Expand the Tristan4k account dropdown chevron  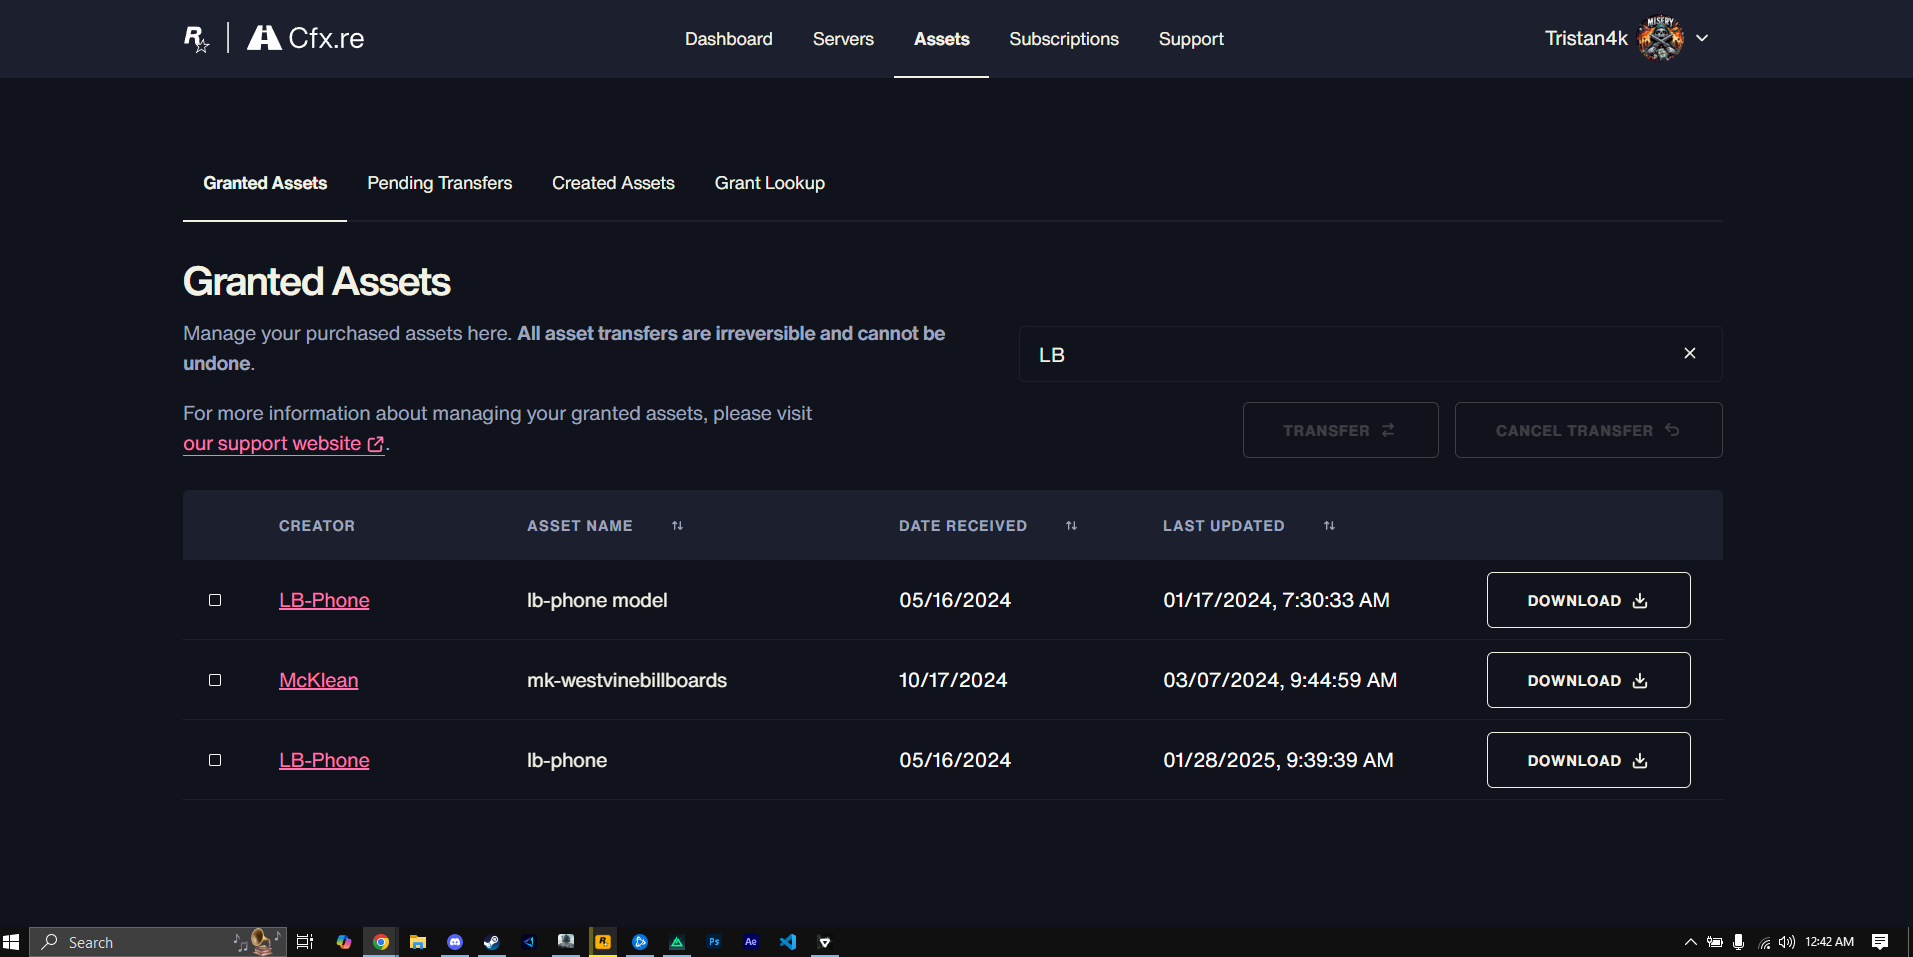coord(1702,38)
